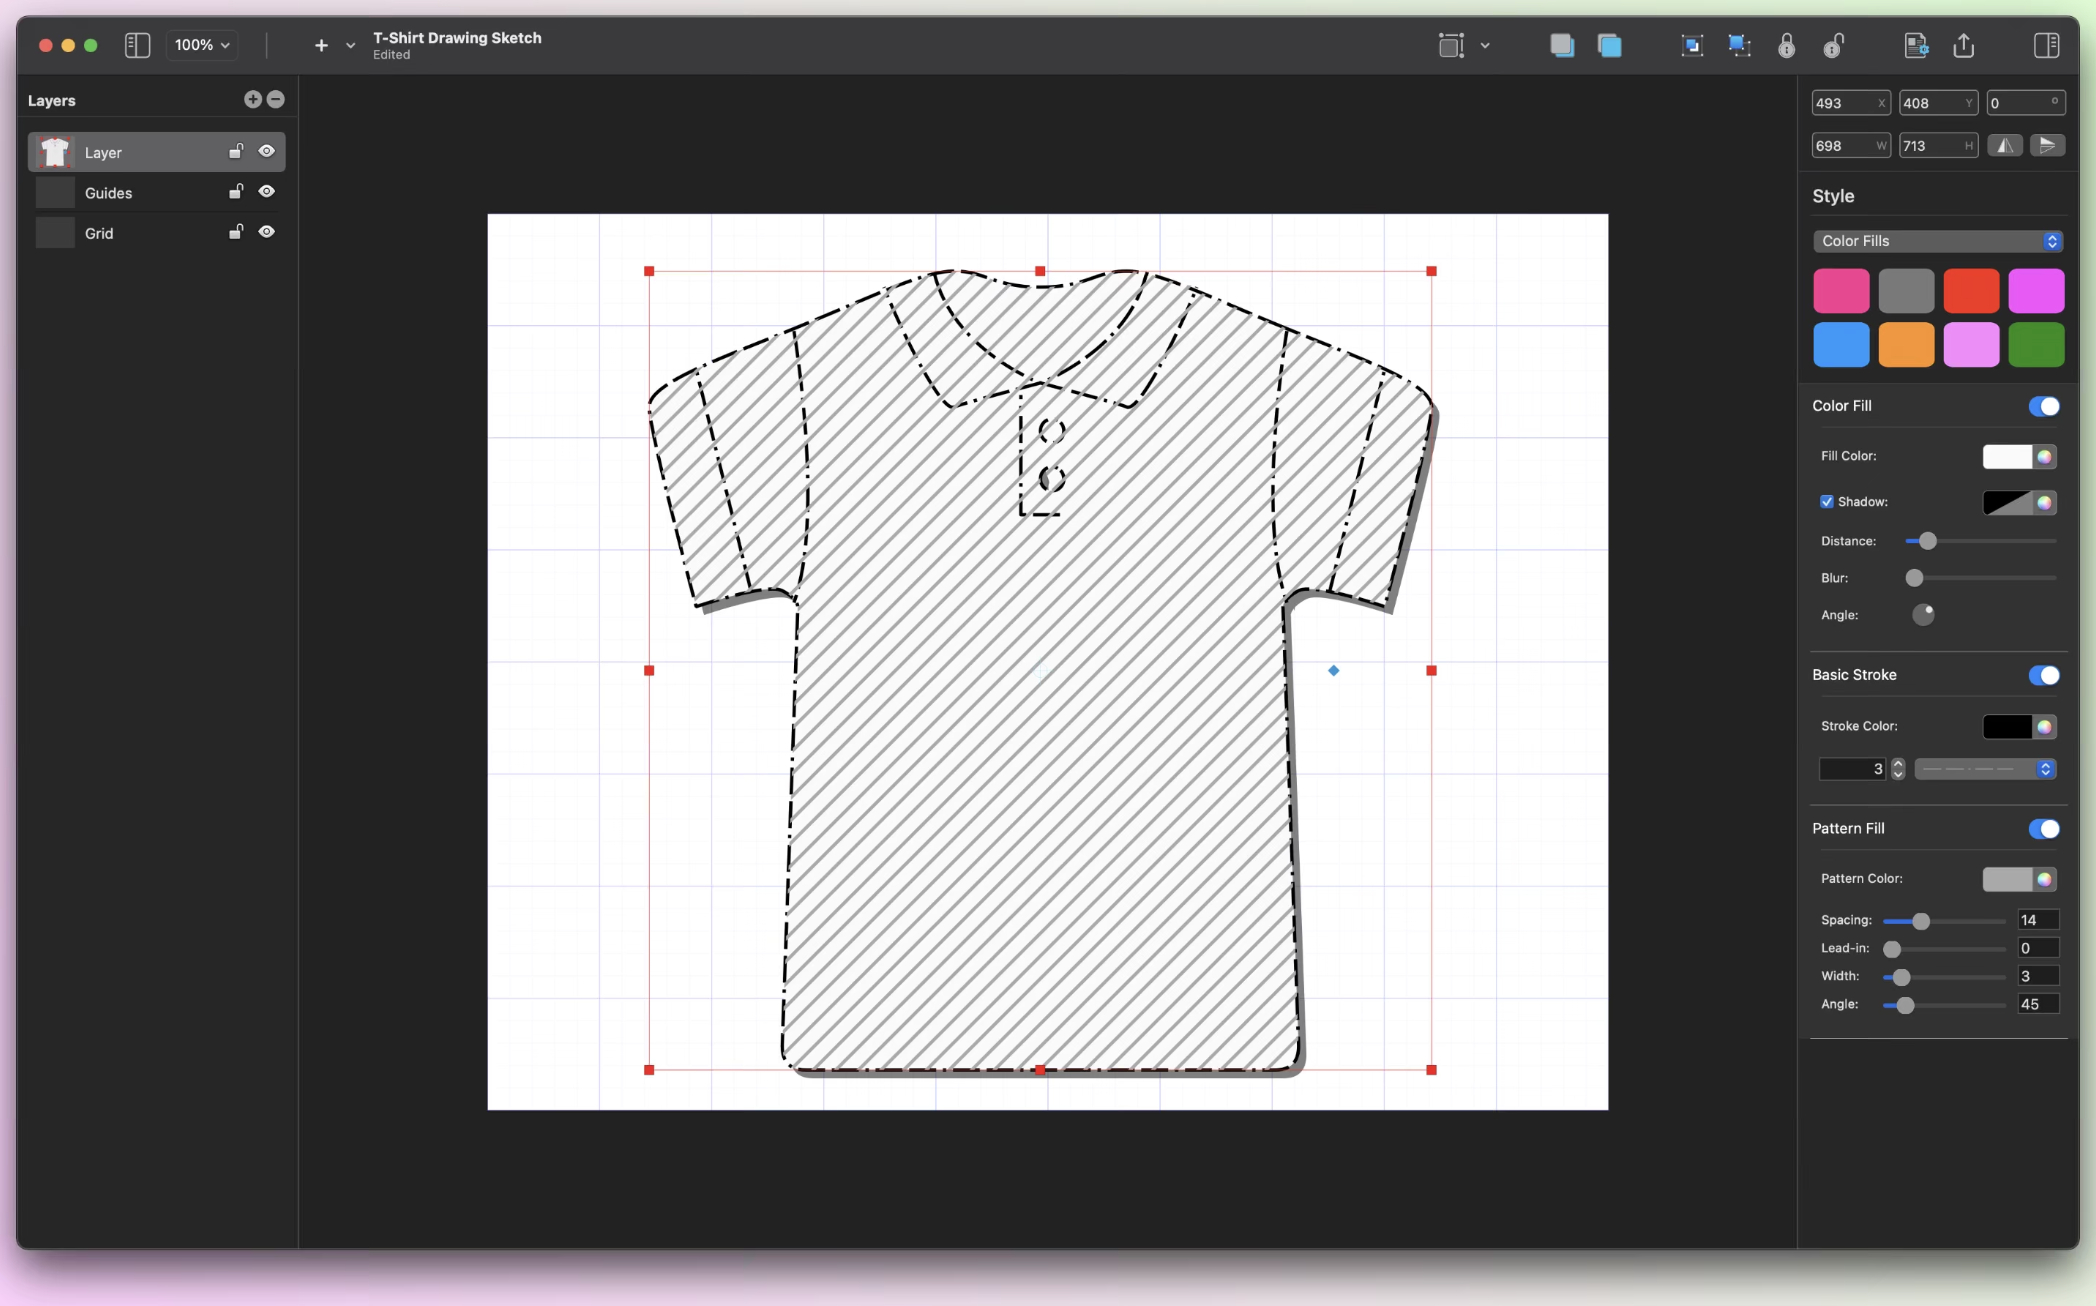Uncheck the Shadow checkbox
This screenshot has width=2096, height=1306.
[x=1827, y=502]
